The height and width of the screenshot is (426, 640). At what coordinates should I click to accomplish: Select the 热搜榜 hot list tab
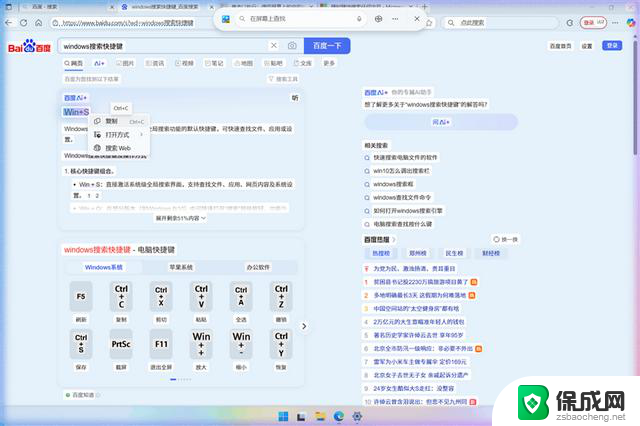[381, 253]
